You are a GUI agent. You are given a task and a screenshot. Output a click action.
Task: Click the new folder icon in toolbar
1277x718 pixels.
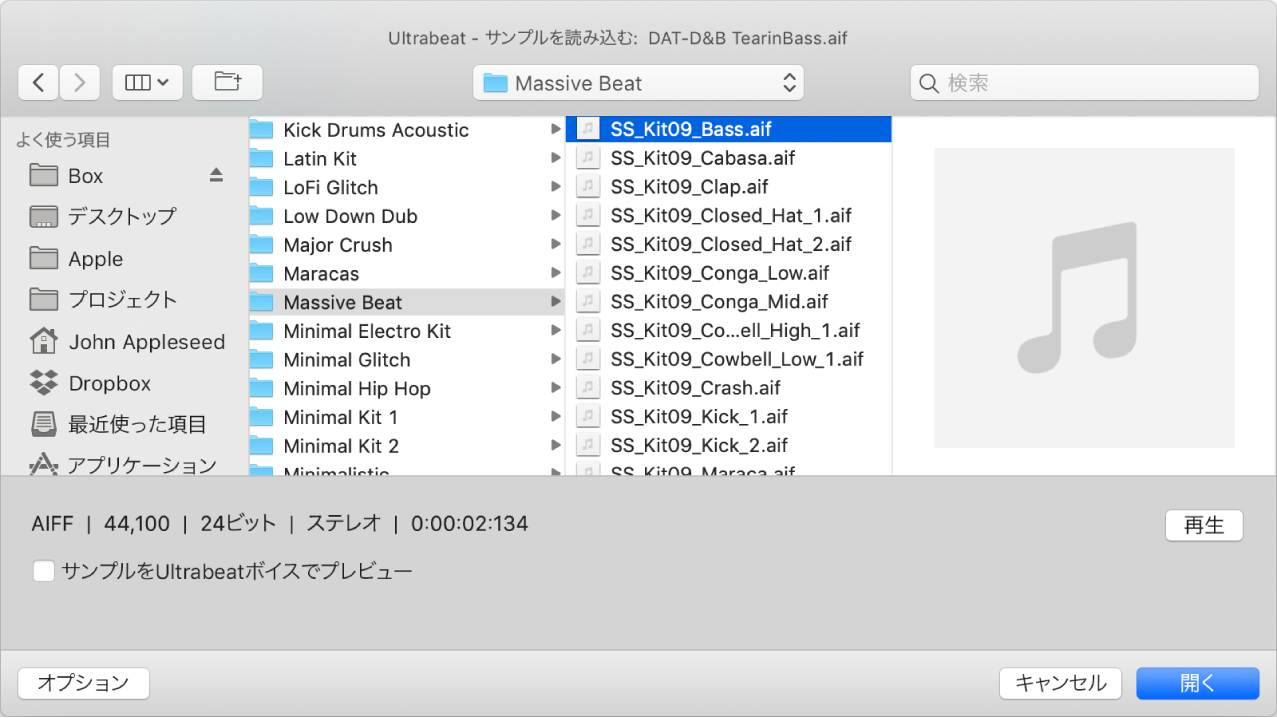pyautogui.click(x=226, y=82)
